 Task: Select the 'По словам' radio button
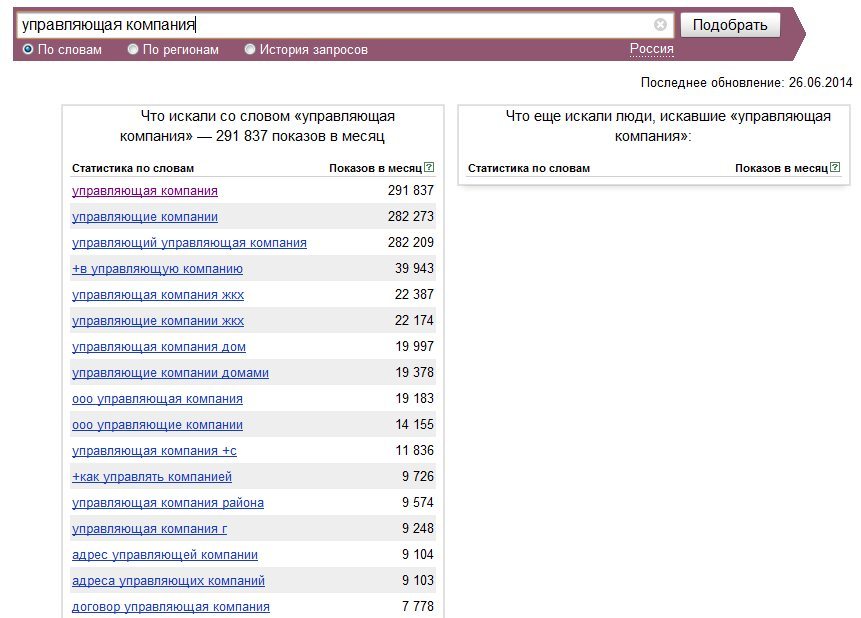[27, 49]
